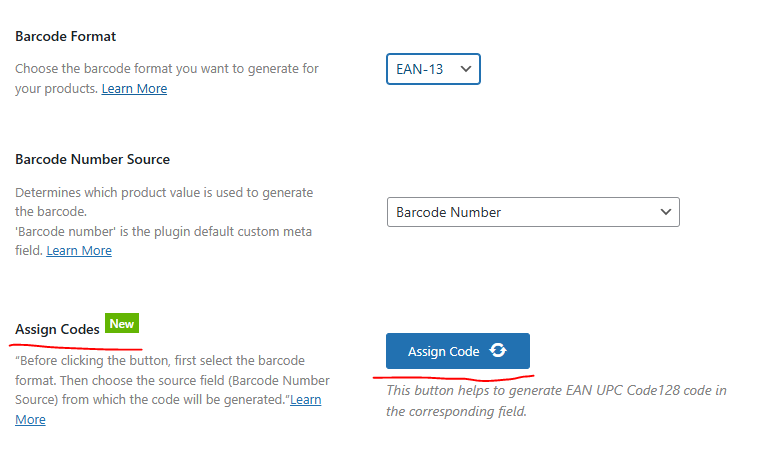Screen dimensions: 759x461
Task: Select the Assign Codes heading
Action: coord(57,329)
